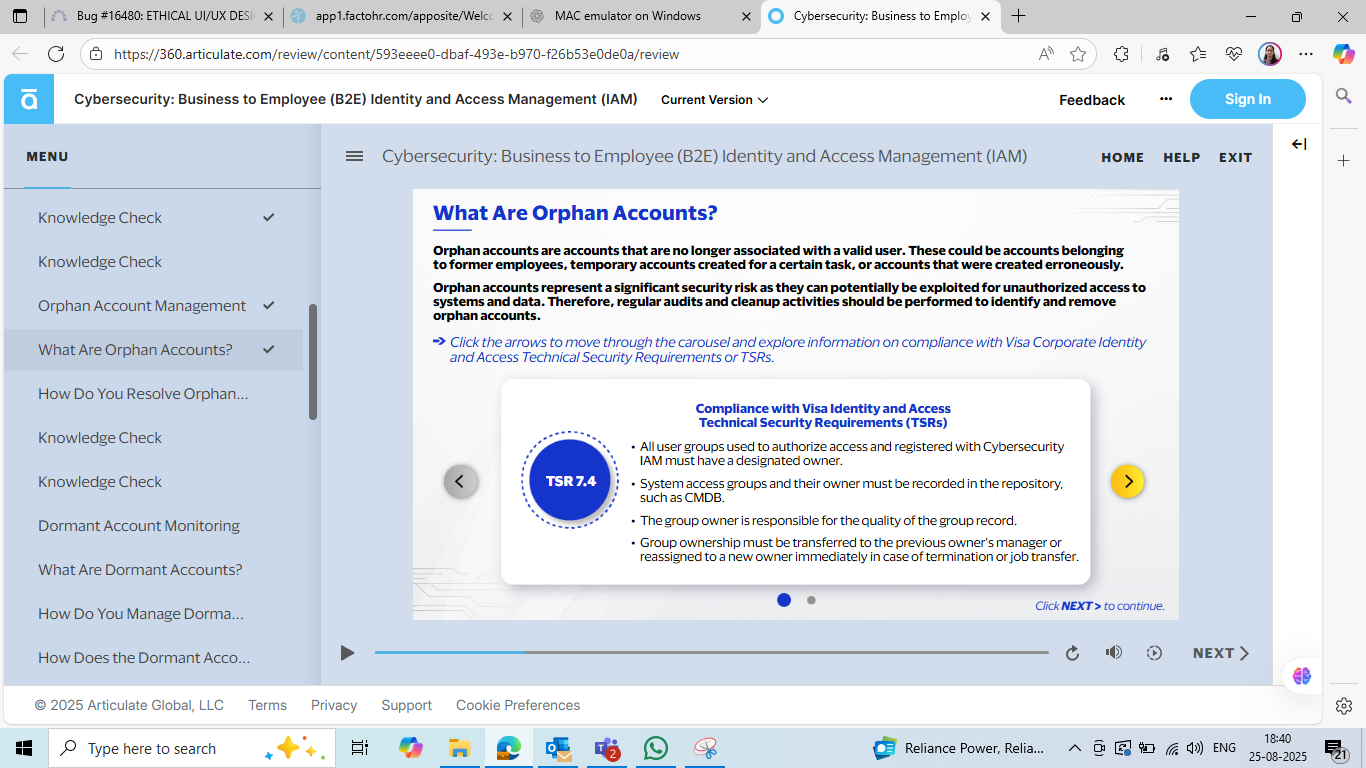Click the TSR 7.4 circle badge
Viewport: 1366px width, 768px height.
[x=570, y=481]
